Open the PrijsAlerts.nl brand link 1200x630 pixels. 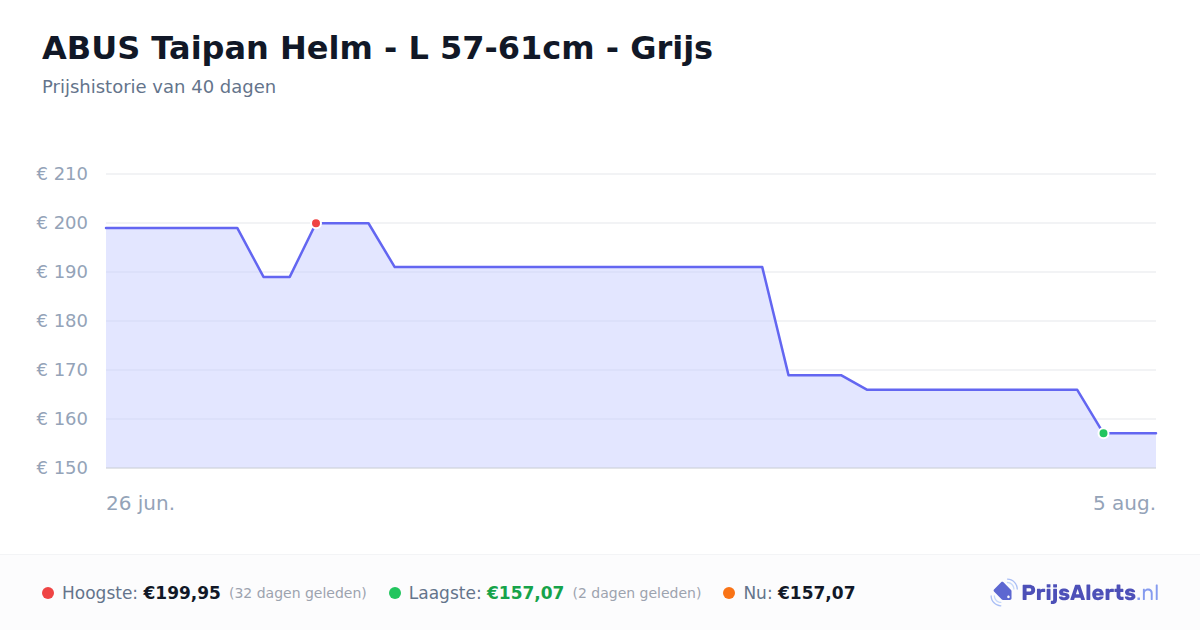tap(1075, 592)
